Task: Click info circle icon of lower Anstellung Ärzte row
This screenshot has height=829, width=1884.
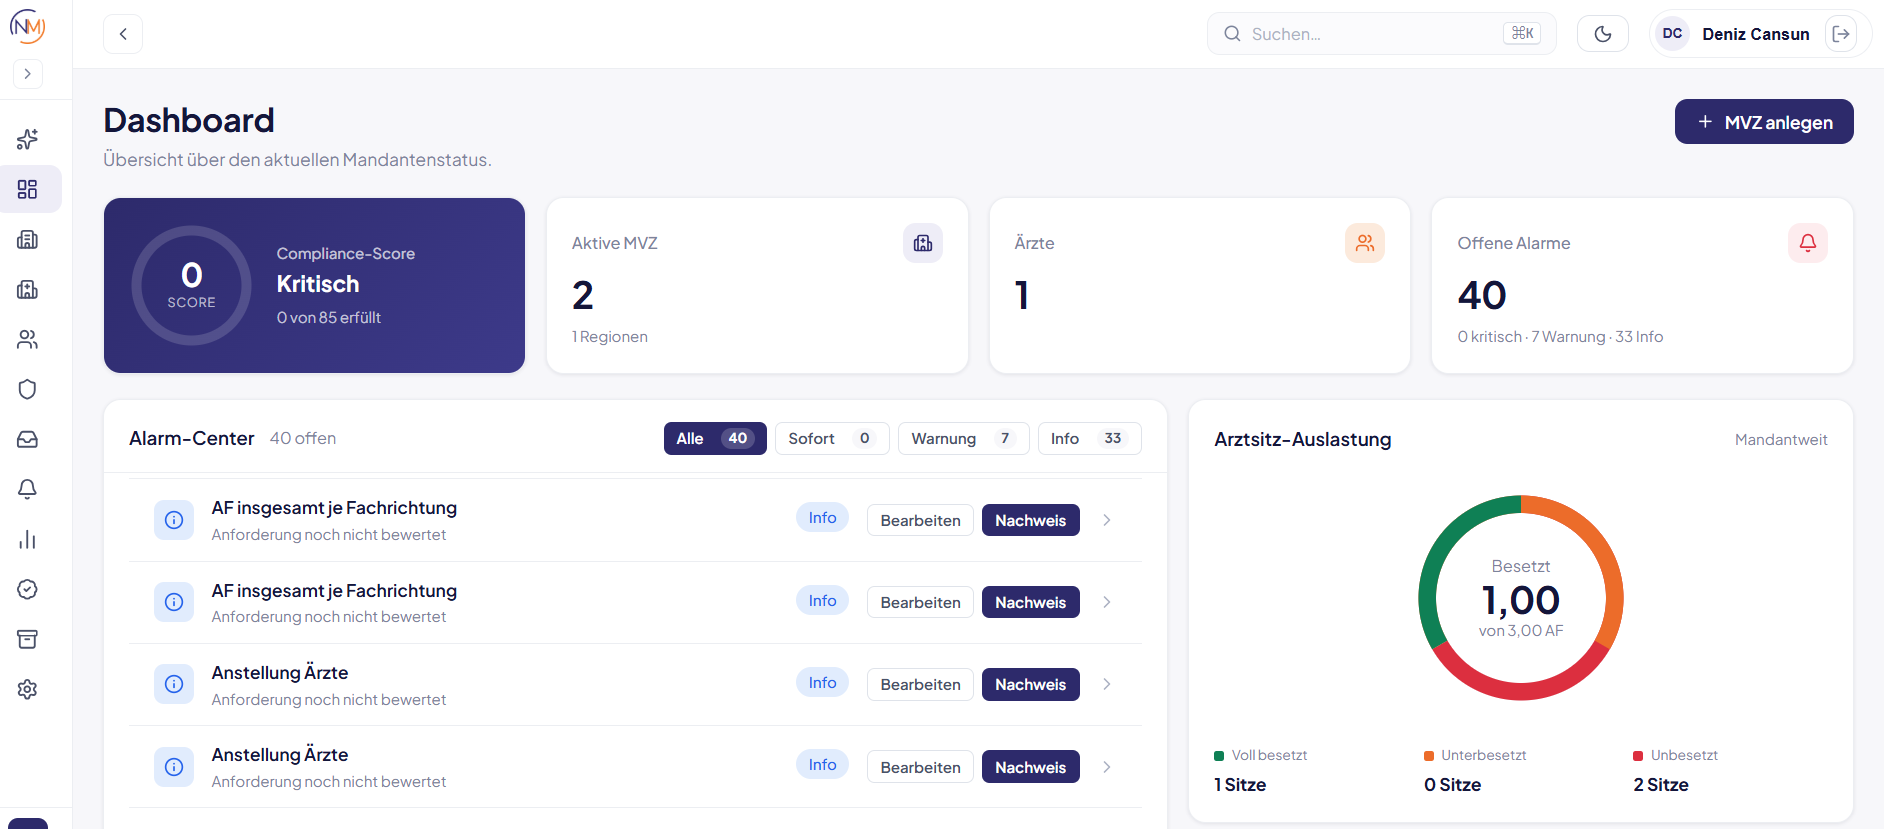Action: point(174,767)
